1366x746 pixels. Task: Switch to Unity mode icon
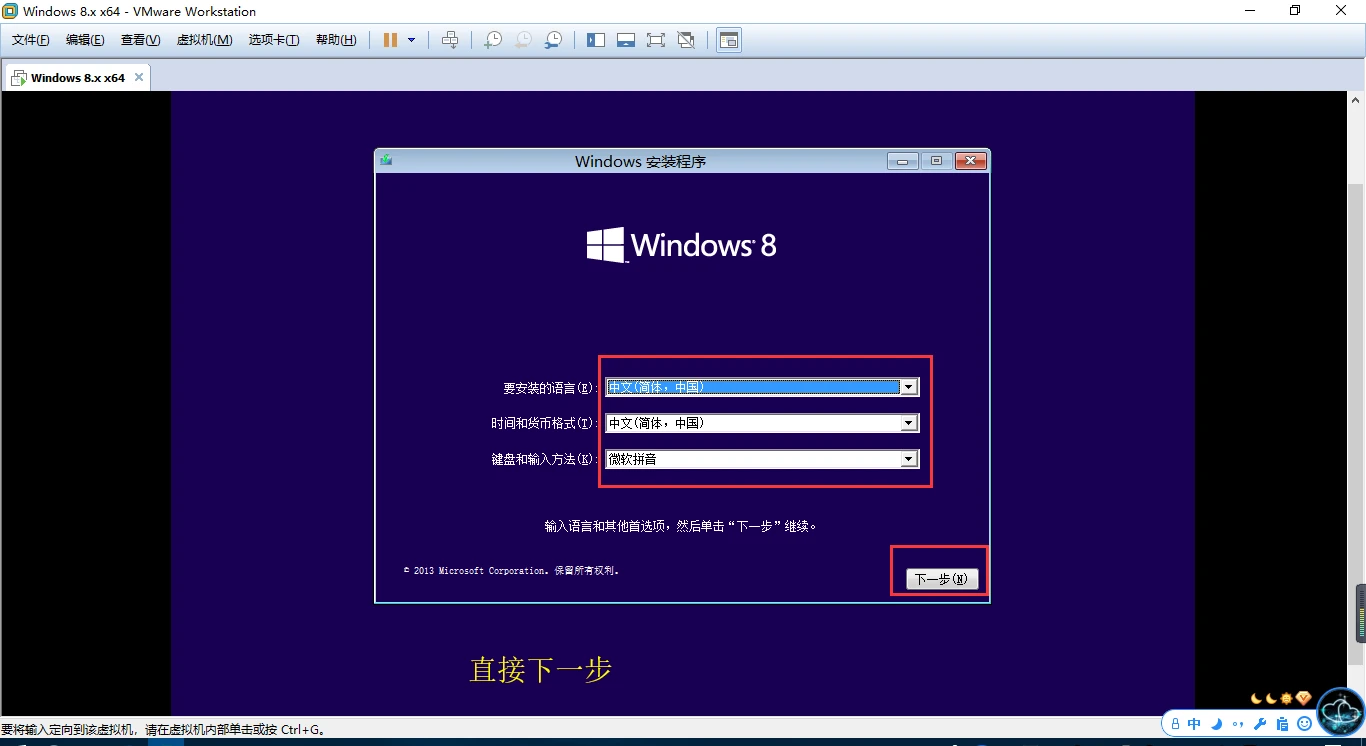click(x=686, y=40)
